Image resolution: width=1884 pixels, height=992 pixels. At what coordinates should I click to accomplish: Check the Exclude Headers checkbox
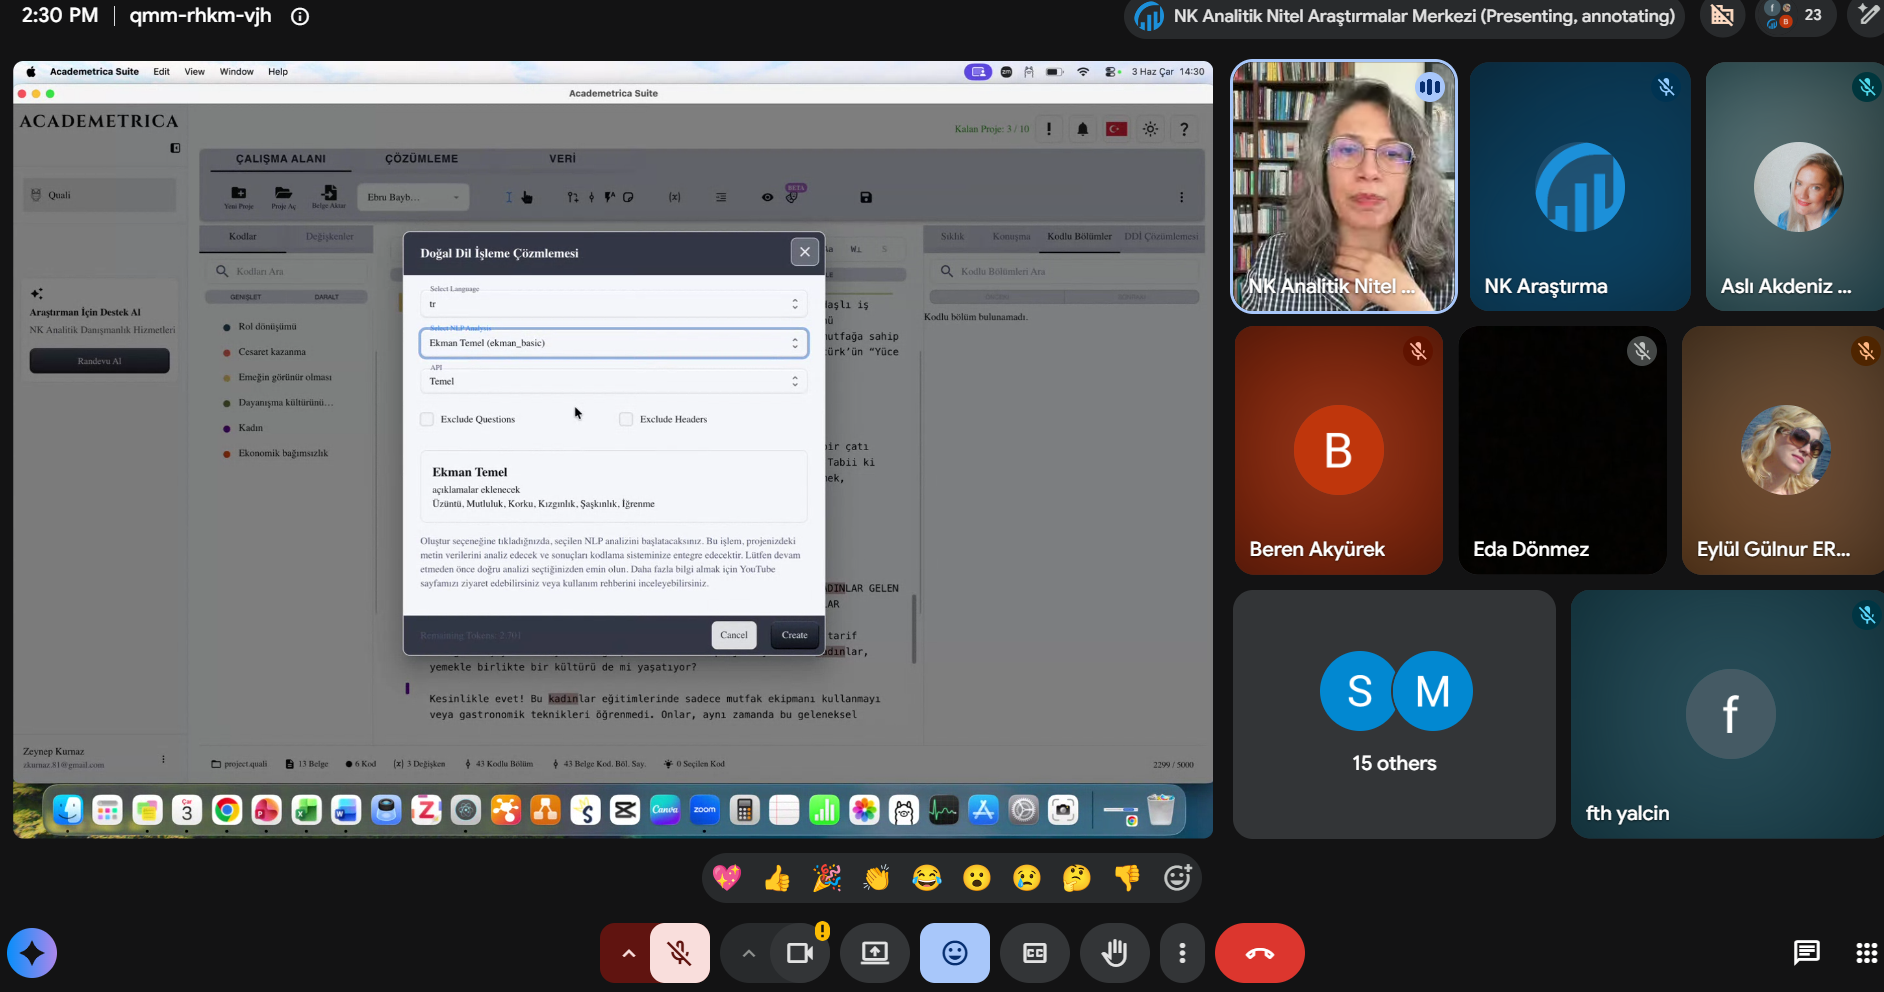point(626,419)
